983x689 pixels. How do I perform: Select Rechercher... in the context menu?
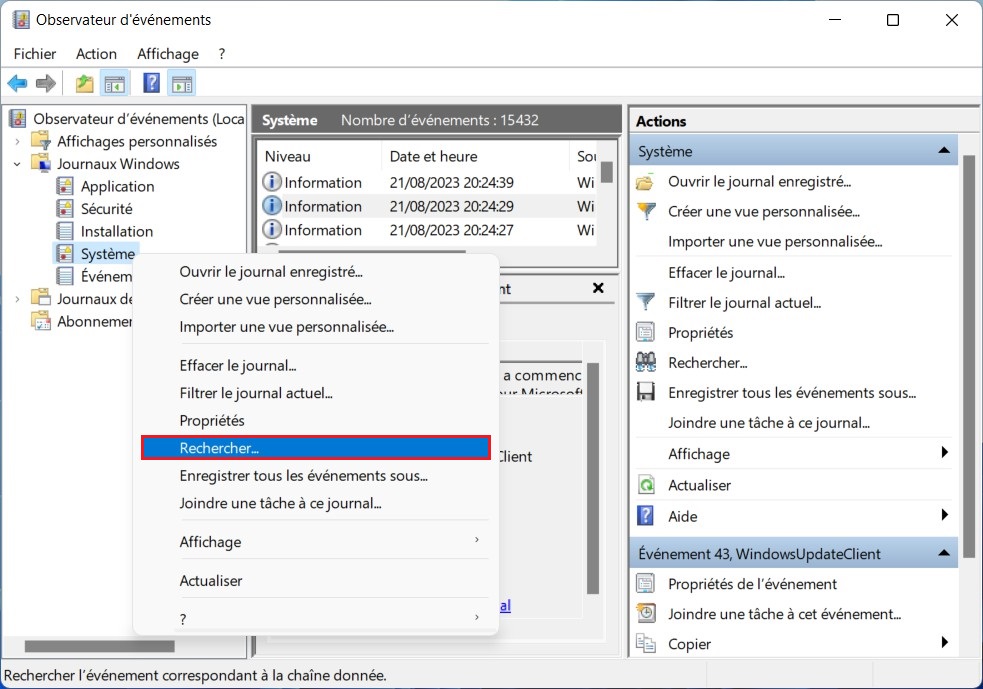316,448
